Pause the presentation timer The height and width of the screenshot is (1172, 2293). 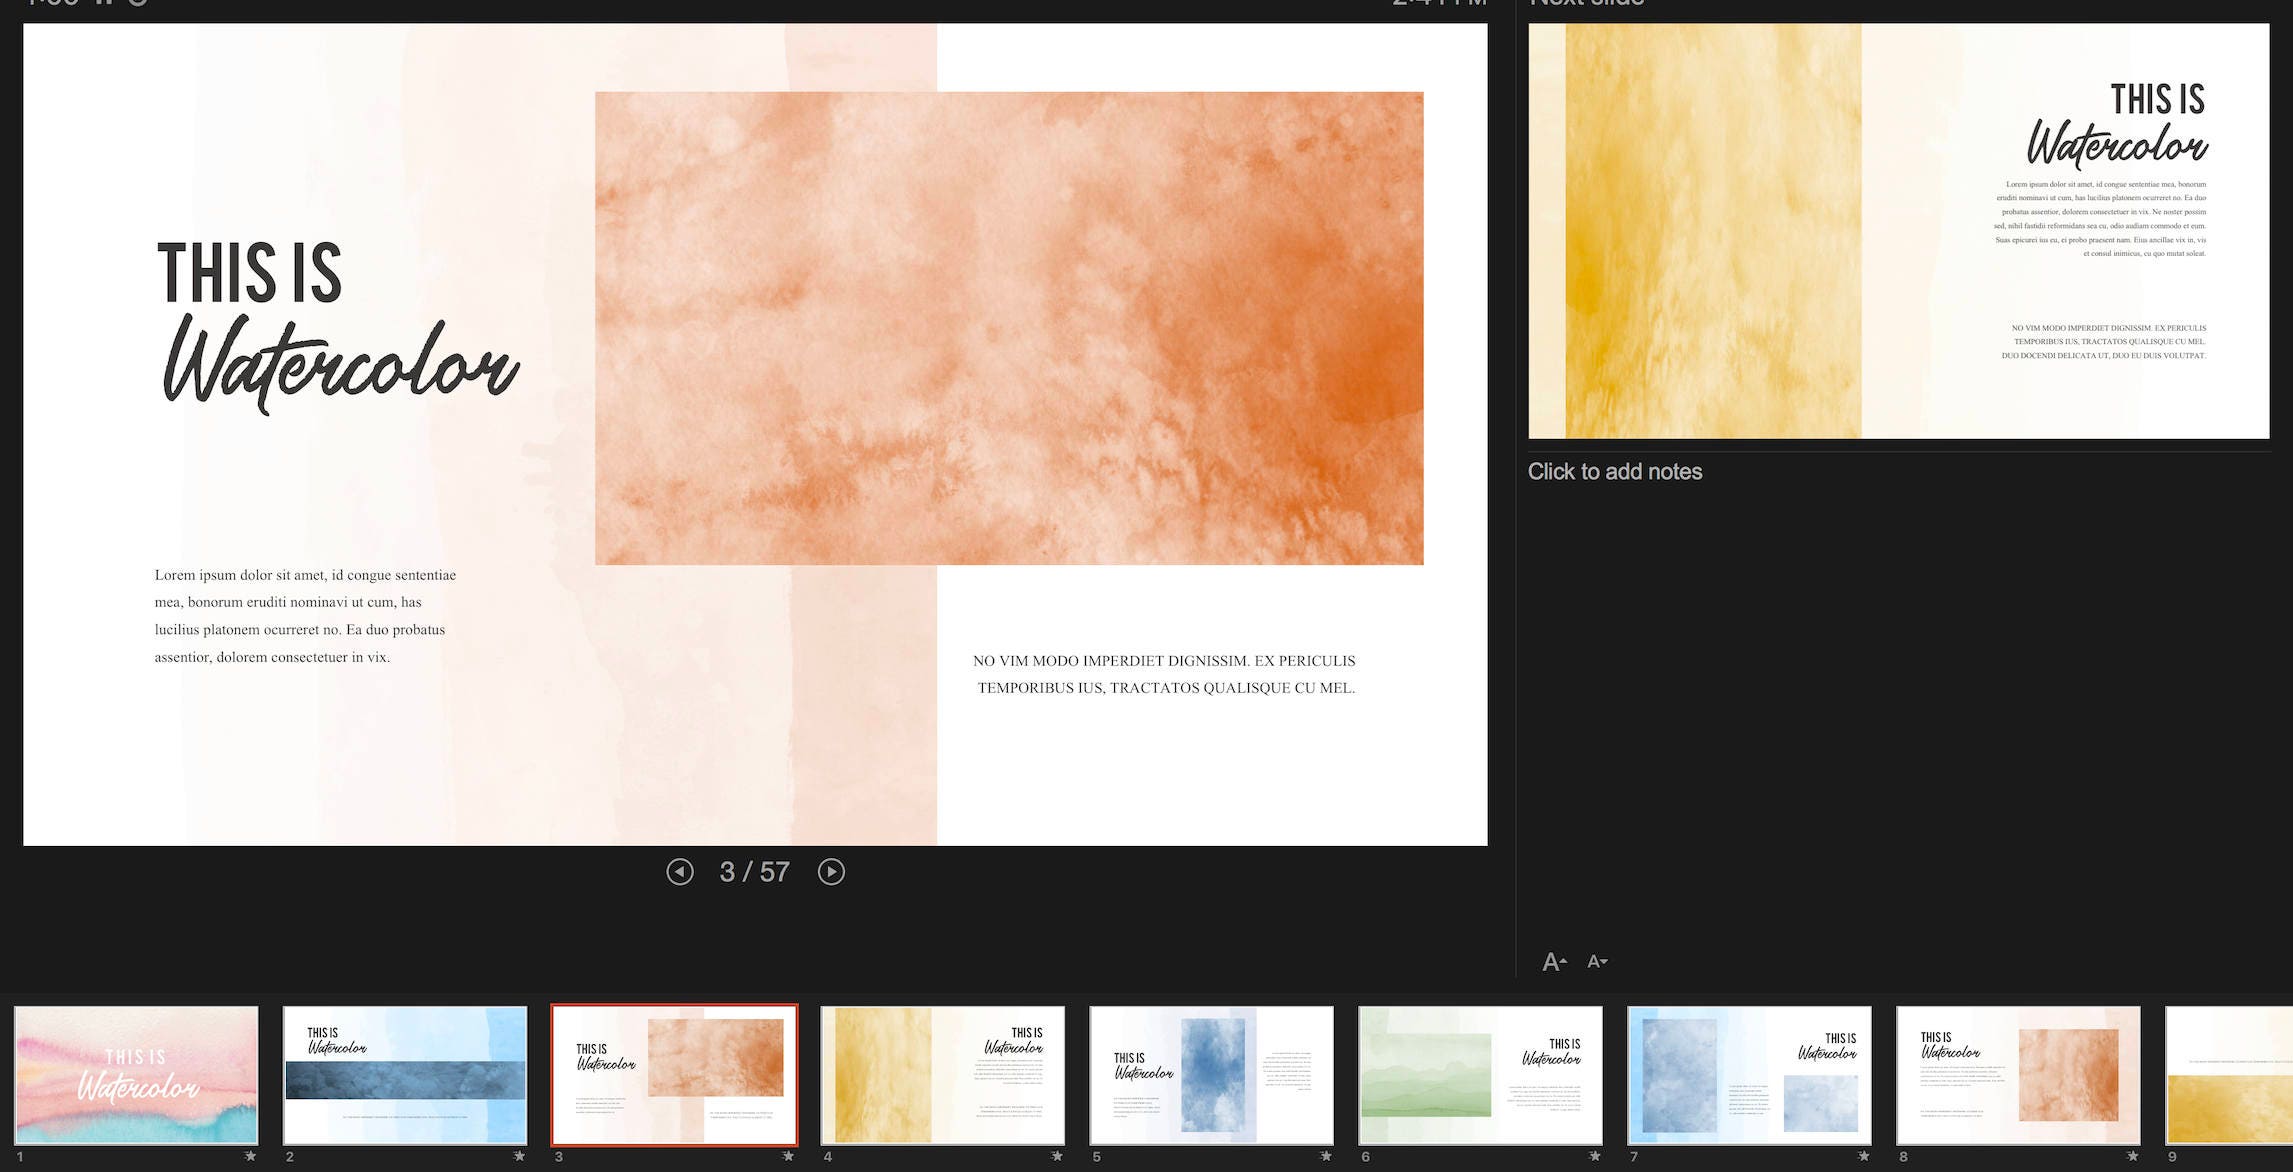[104, 5]
